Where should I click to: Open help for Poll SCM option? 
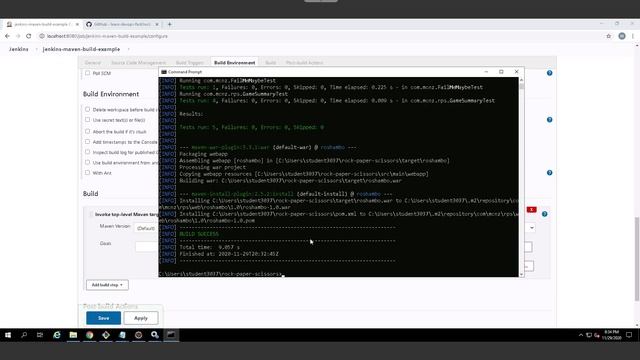coord(549,73)
